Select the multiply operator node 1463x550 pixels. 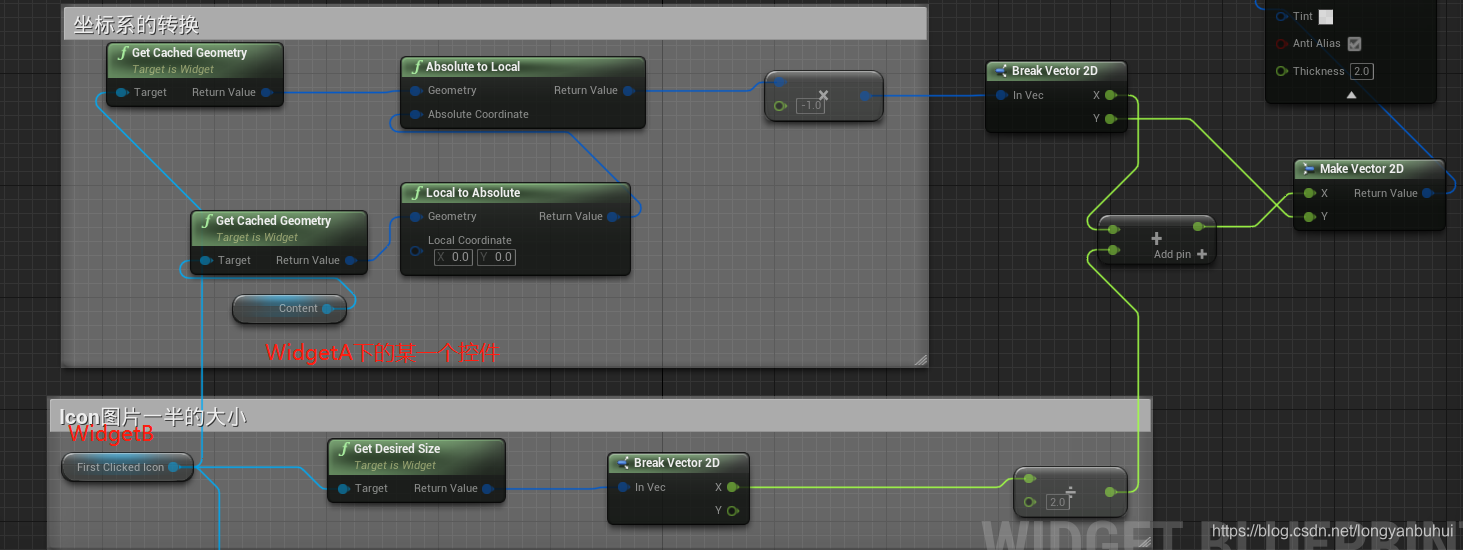[823, 96]
